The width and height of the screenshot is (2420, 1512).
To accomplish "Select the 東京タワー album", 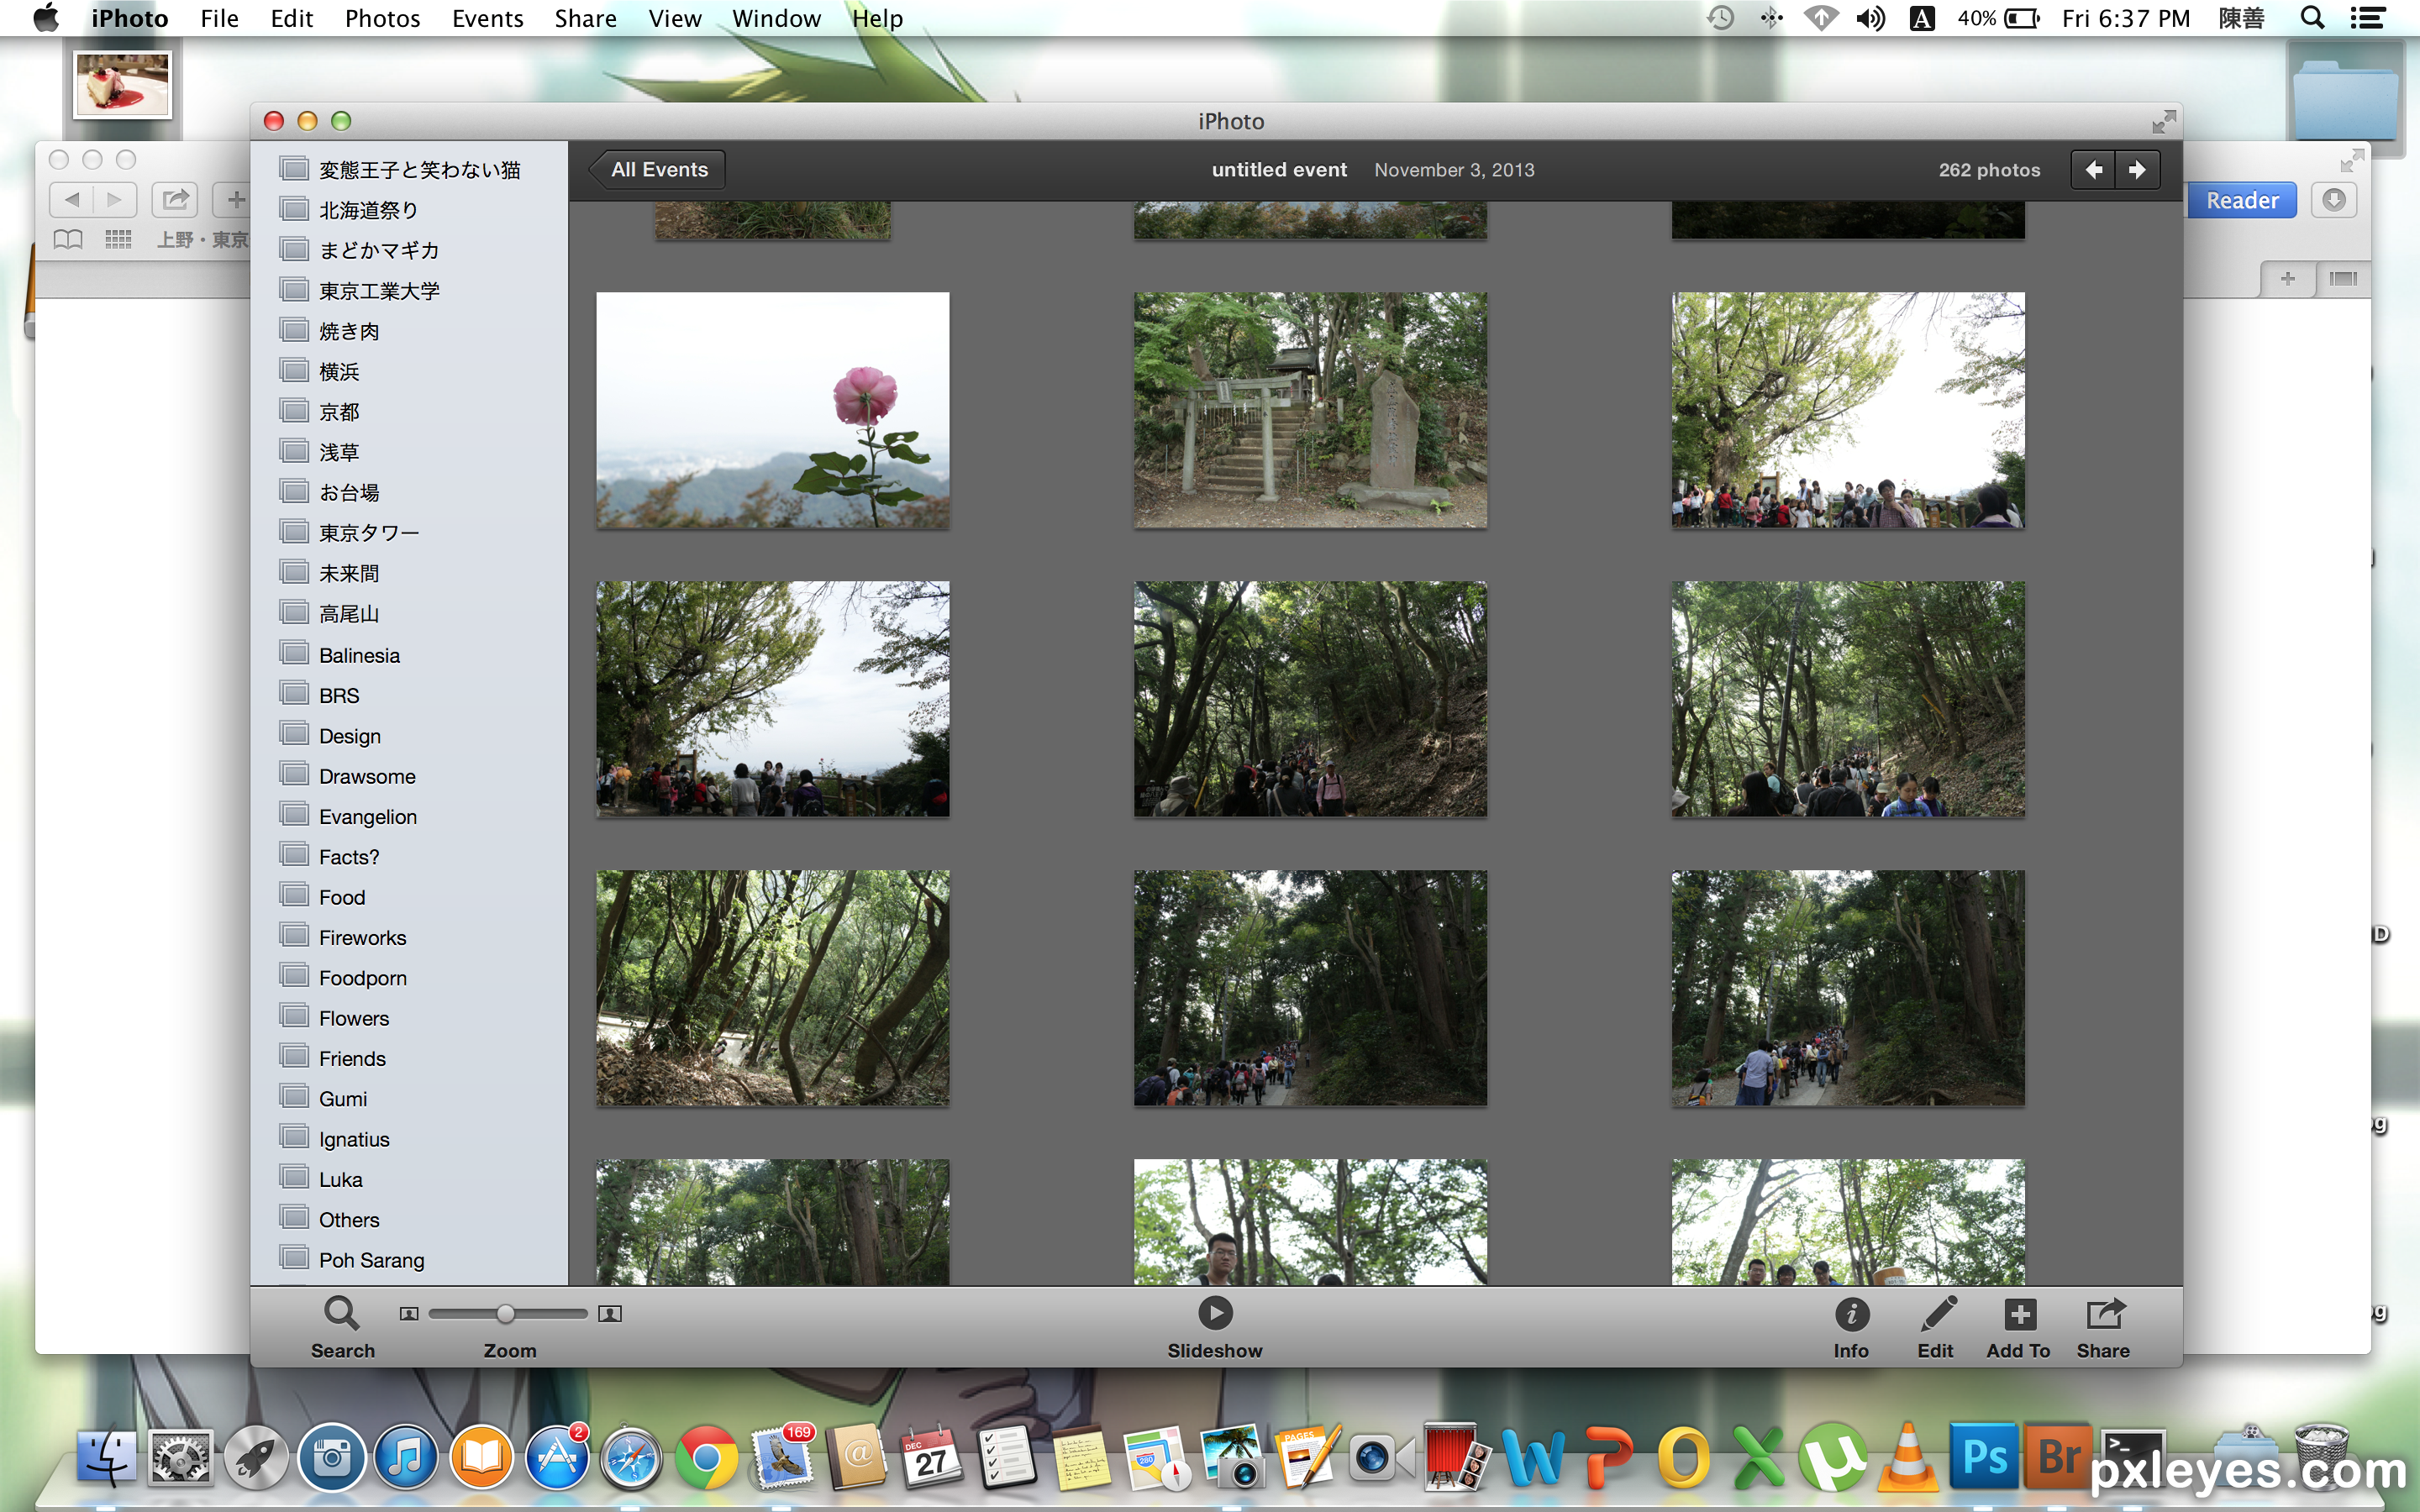I will (x=368, y=533).
